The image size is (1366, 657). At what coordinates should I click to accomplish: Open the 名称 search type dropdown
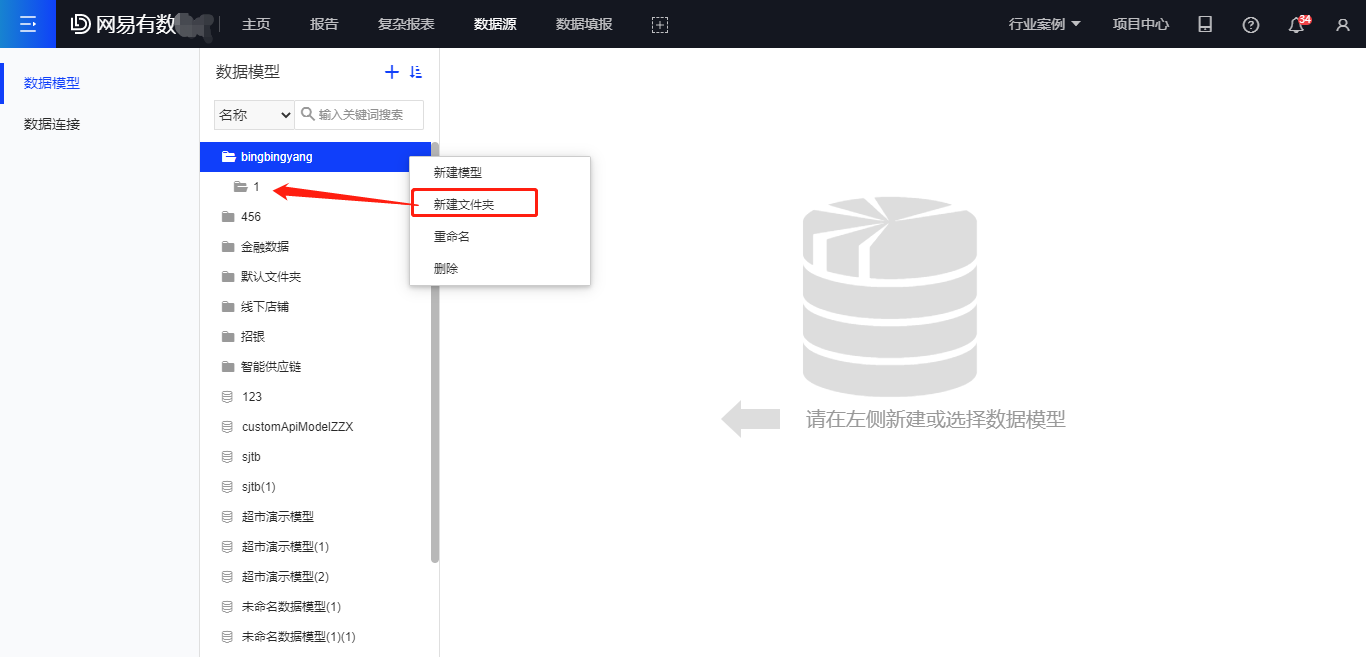tap(254, 115)
